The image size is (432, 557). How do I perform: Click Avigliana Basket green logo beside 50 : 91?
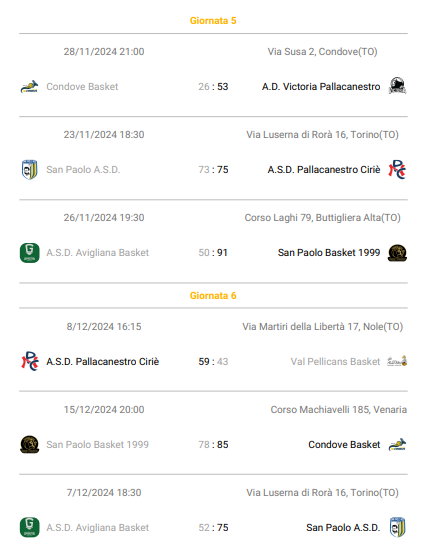point(29,253)
